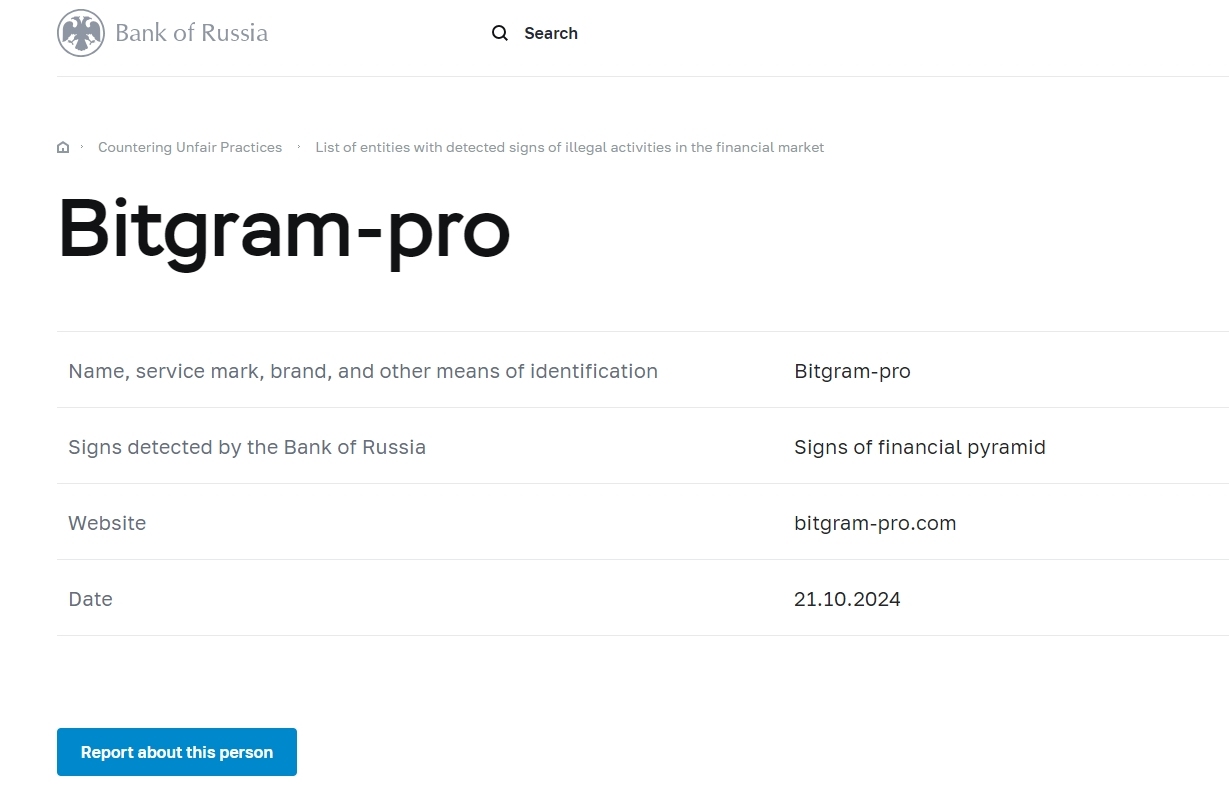Go to home via breadcrumb house icon

63,148
